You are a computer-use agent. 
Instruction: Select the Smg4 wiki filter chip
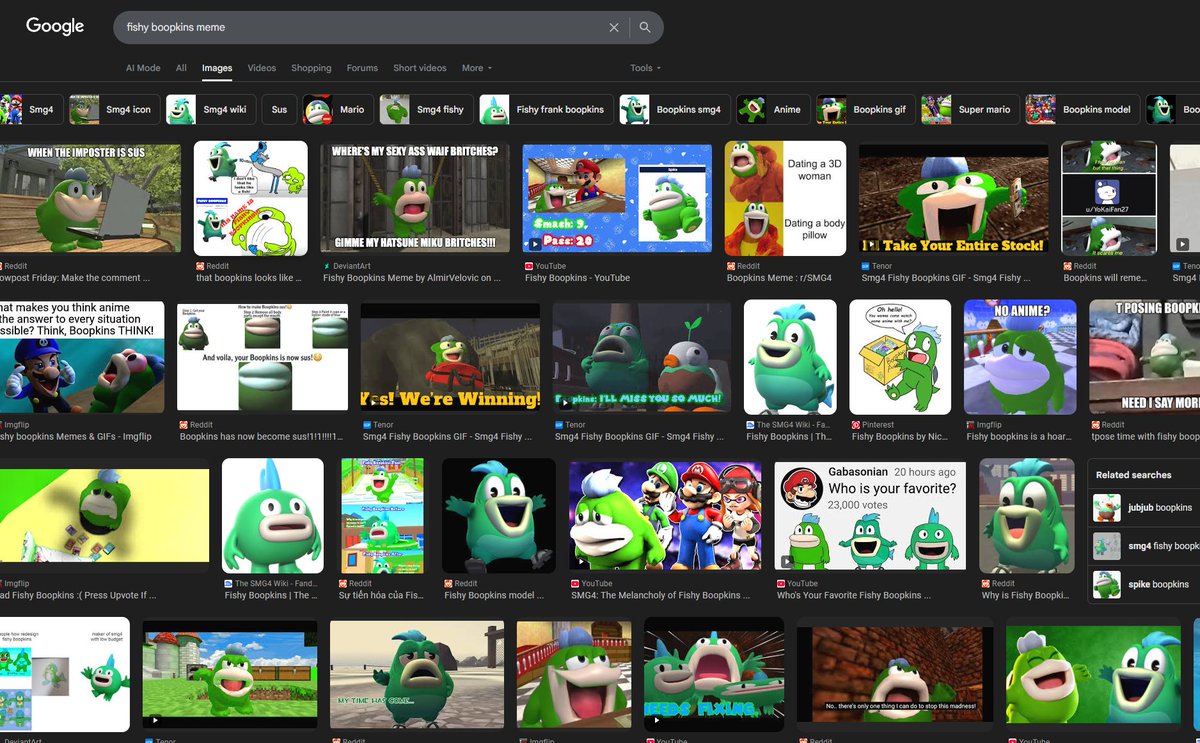coord(211,109)
